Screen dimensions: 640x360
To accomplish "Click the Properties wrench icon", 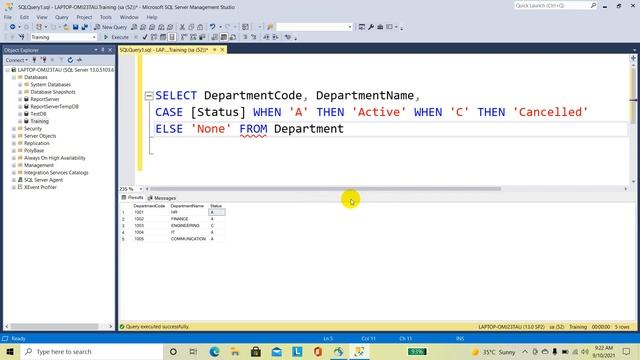I will [371, 27].
